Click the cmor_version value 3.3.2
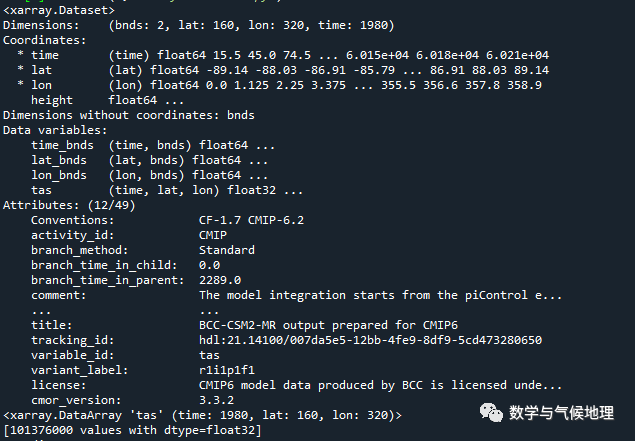 pyautogui.click(x=216, y=400)
